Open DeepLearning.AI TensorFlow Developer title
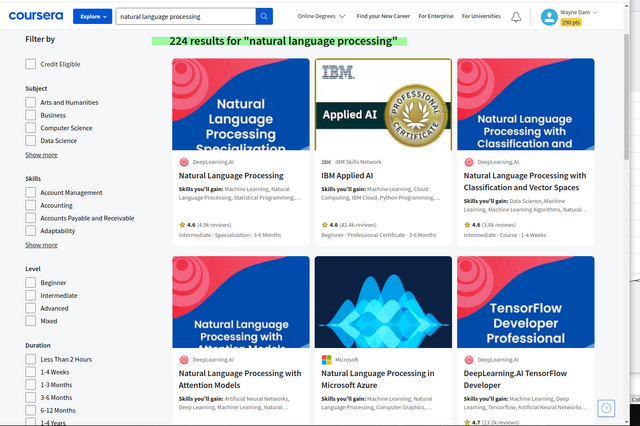This screenshot has width=640, height=426. click(x=515, y=379)
